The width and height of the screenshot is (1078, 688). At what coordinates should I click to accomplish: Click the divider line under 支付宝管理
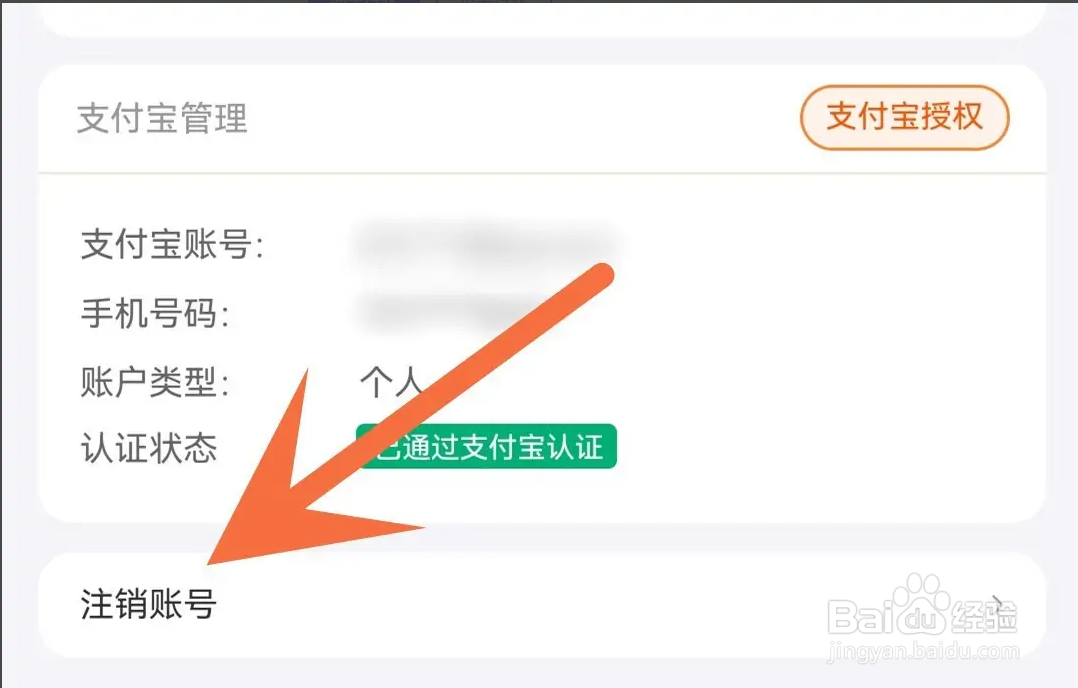(542, 173)
